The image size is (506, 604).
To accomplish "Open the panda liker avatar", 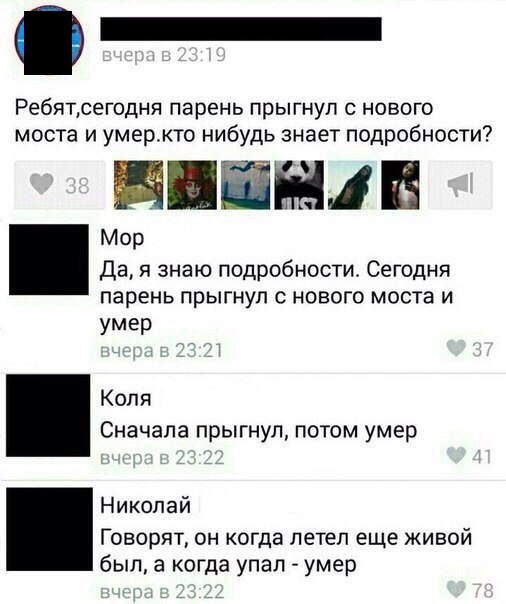I will coord(299,185).
